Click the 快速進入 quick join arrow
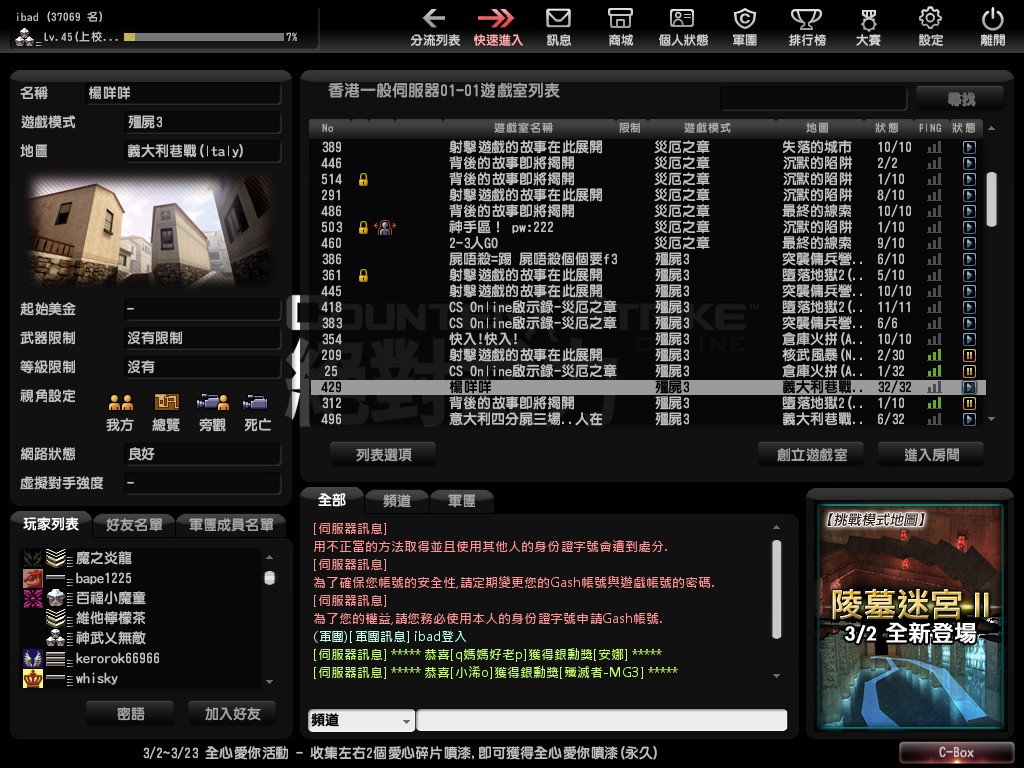Image resolution: width=1024 pixels, height=768 pixels. point(498,27)
